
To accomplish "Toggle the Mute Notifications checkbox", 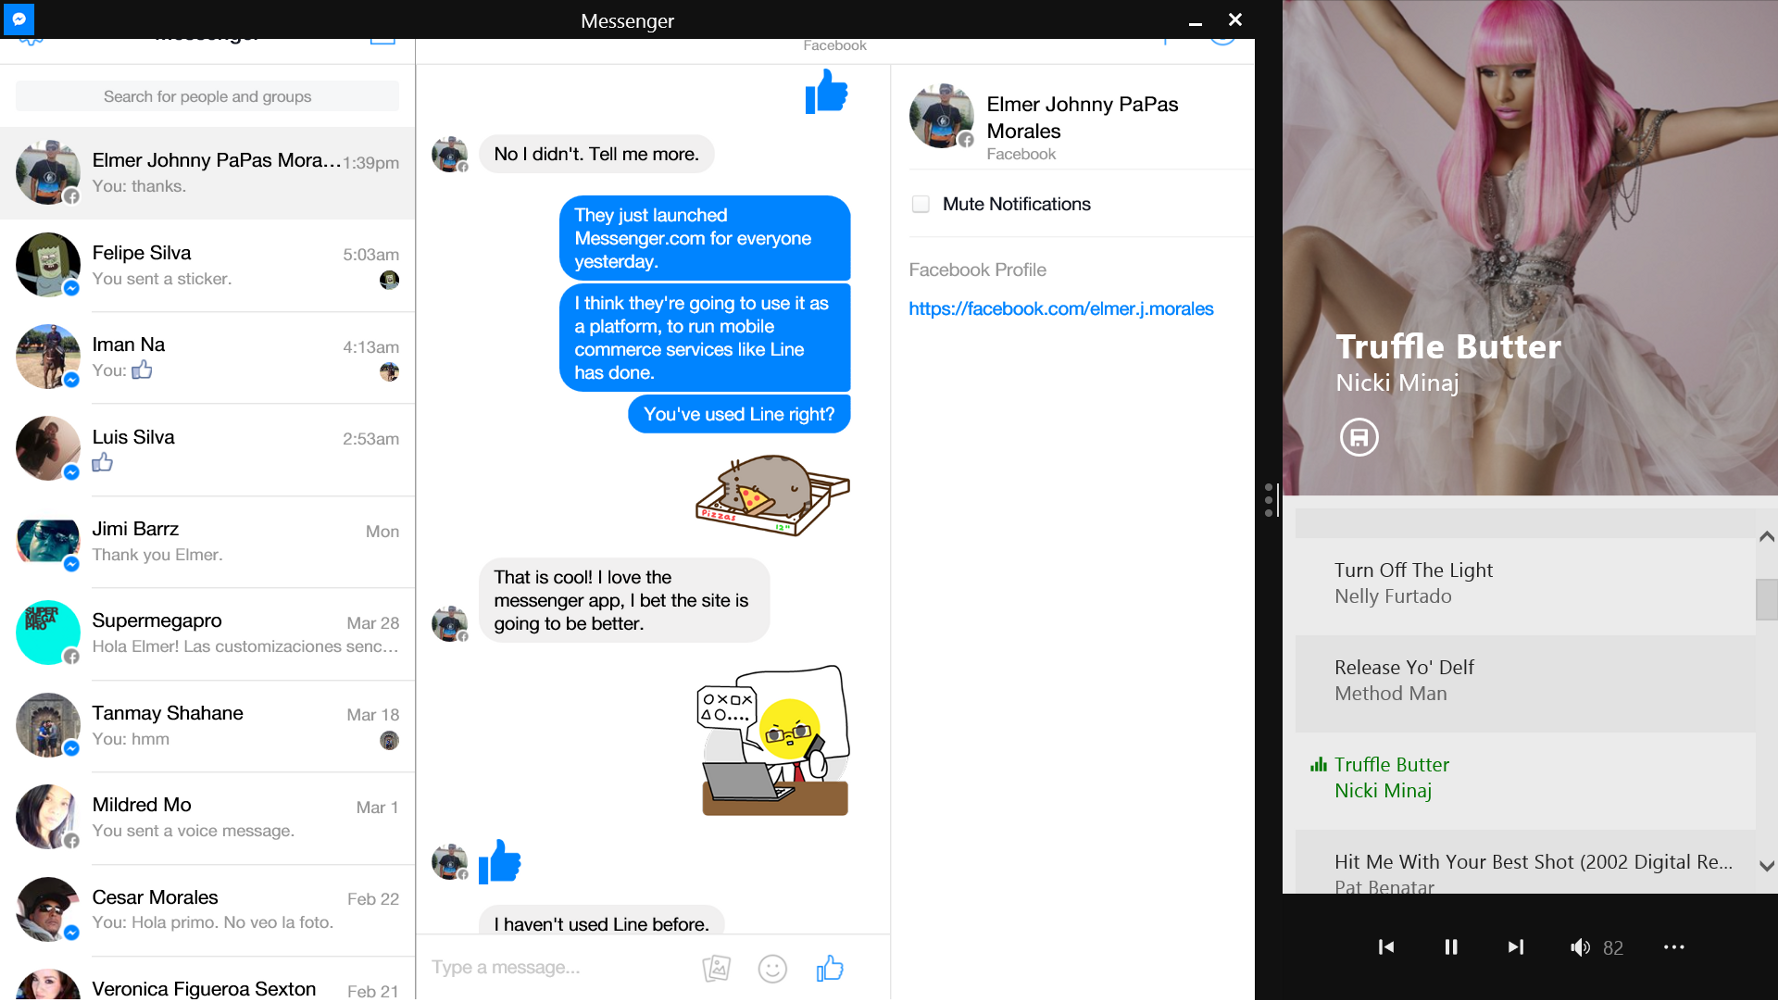I will [x=920, y=204].
